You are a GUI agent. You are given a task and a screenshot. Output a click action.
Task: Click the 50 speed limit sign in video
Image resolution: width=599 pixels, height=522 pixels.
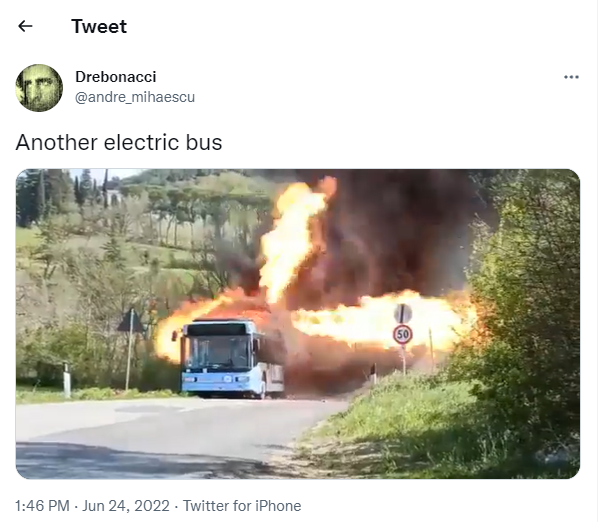(403, 334)
